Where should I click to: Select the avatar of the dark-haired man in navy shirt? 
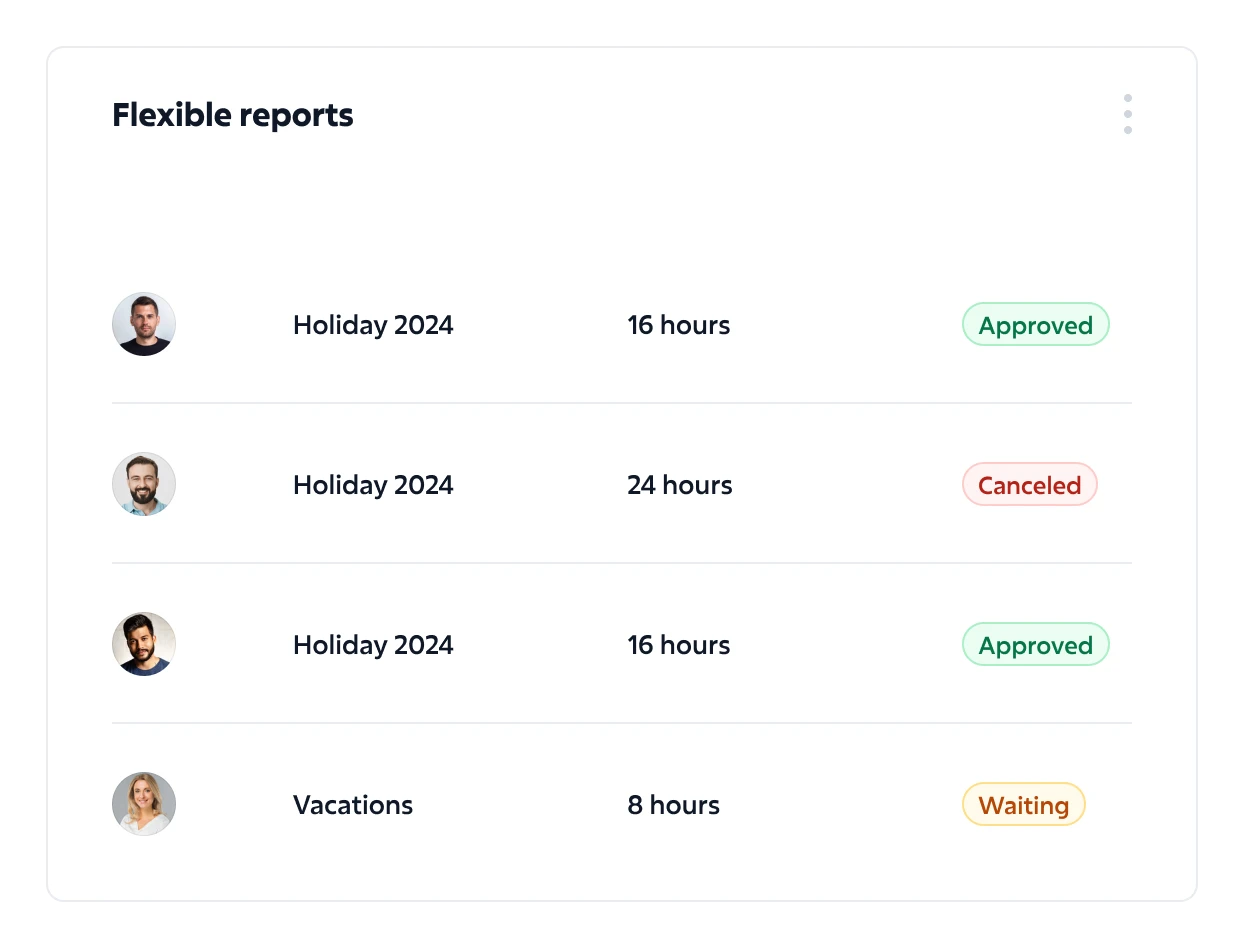(x=144, y=644)
